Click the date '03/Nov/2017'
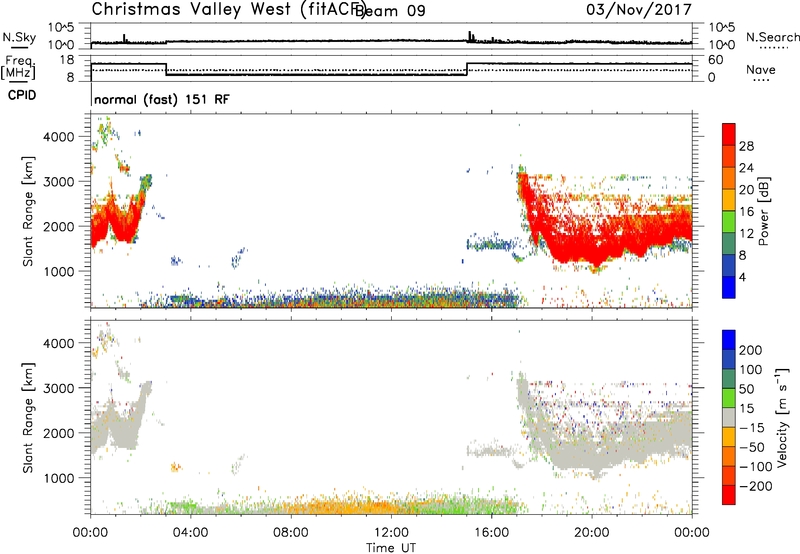Screen dimensions: 800x554 [x=639, y=10]
